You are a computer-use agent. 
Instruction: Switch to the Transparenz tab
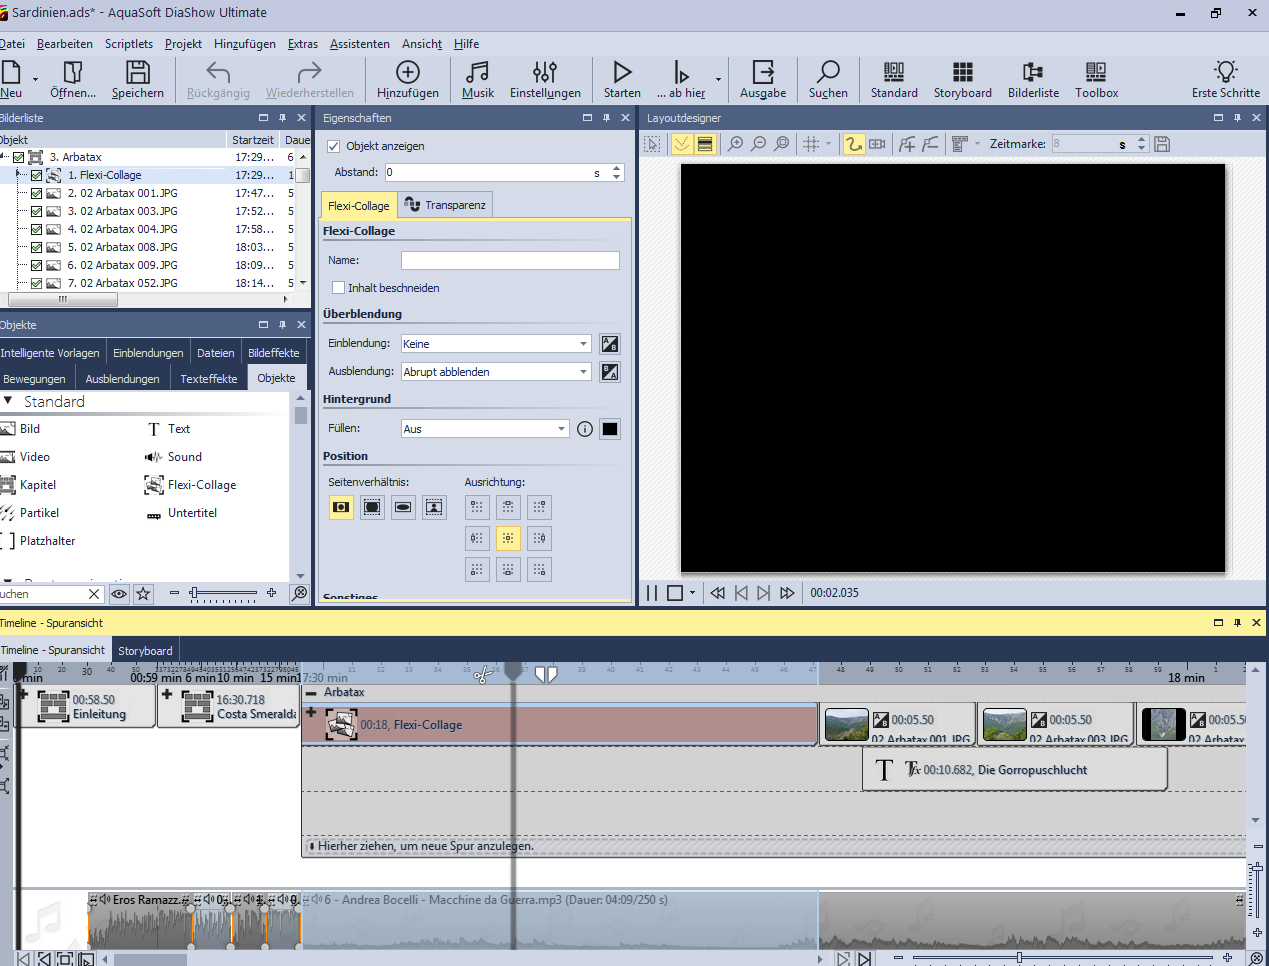pyautogui.click(x=446, y=205)
